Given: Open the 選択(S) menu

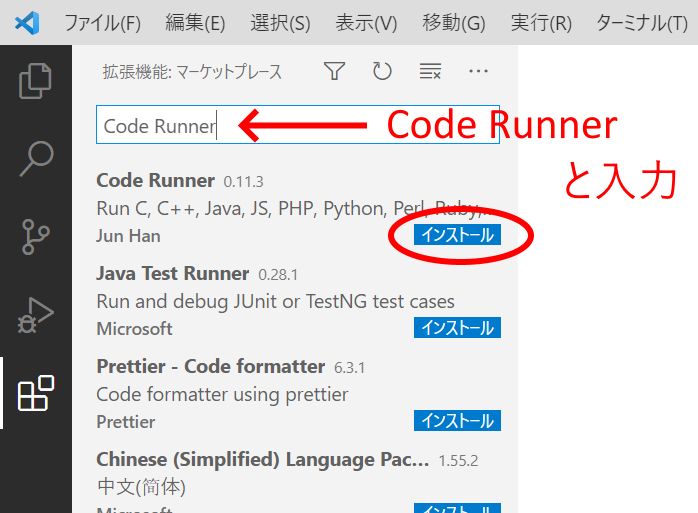Looking at the screenshot, I should 280,22.
